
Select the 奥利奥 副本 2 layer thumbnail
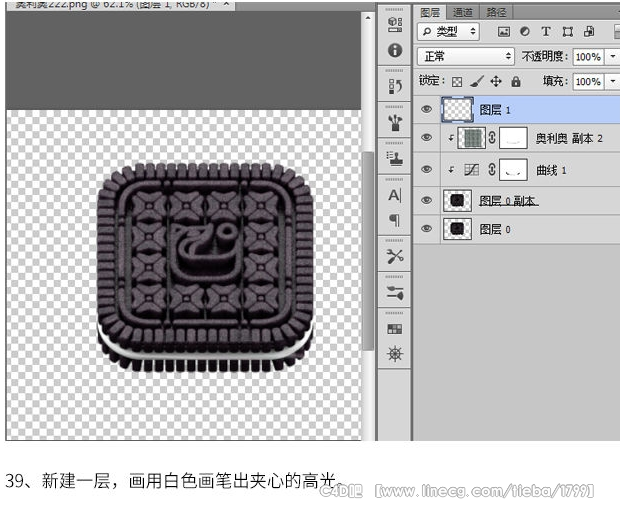tap(471, 138)
